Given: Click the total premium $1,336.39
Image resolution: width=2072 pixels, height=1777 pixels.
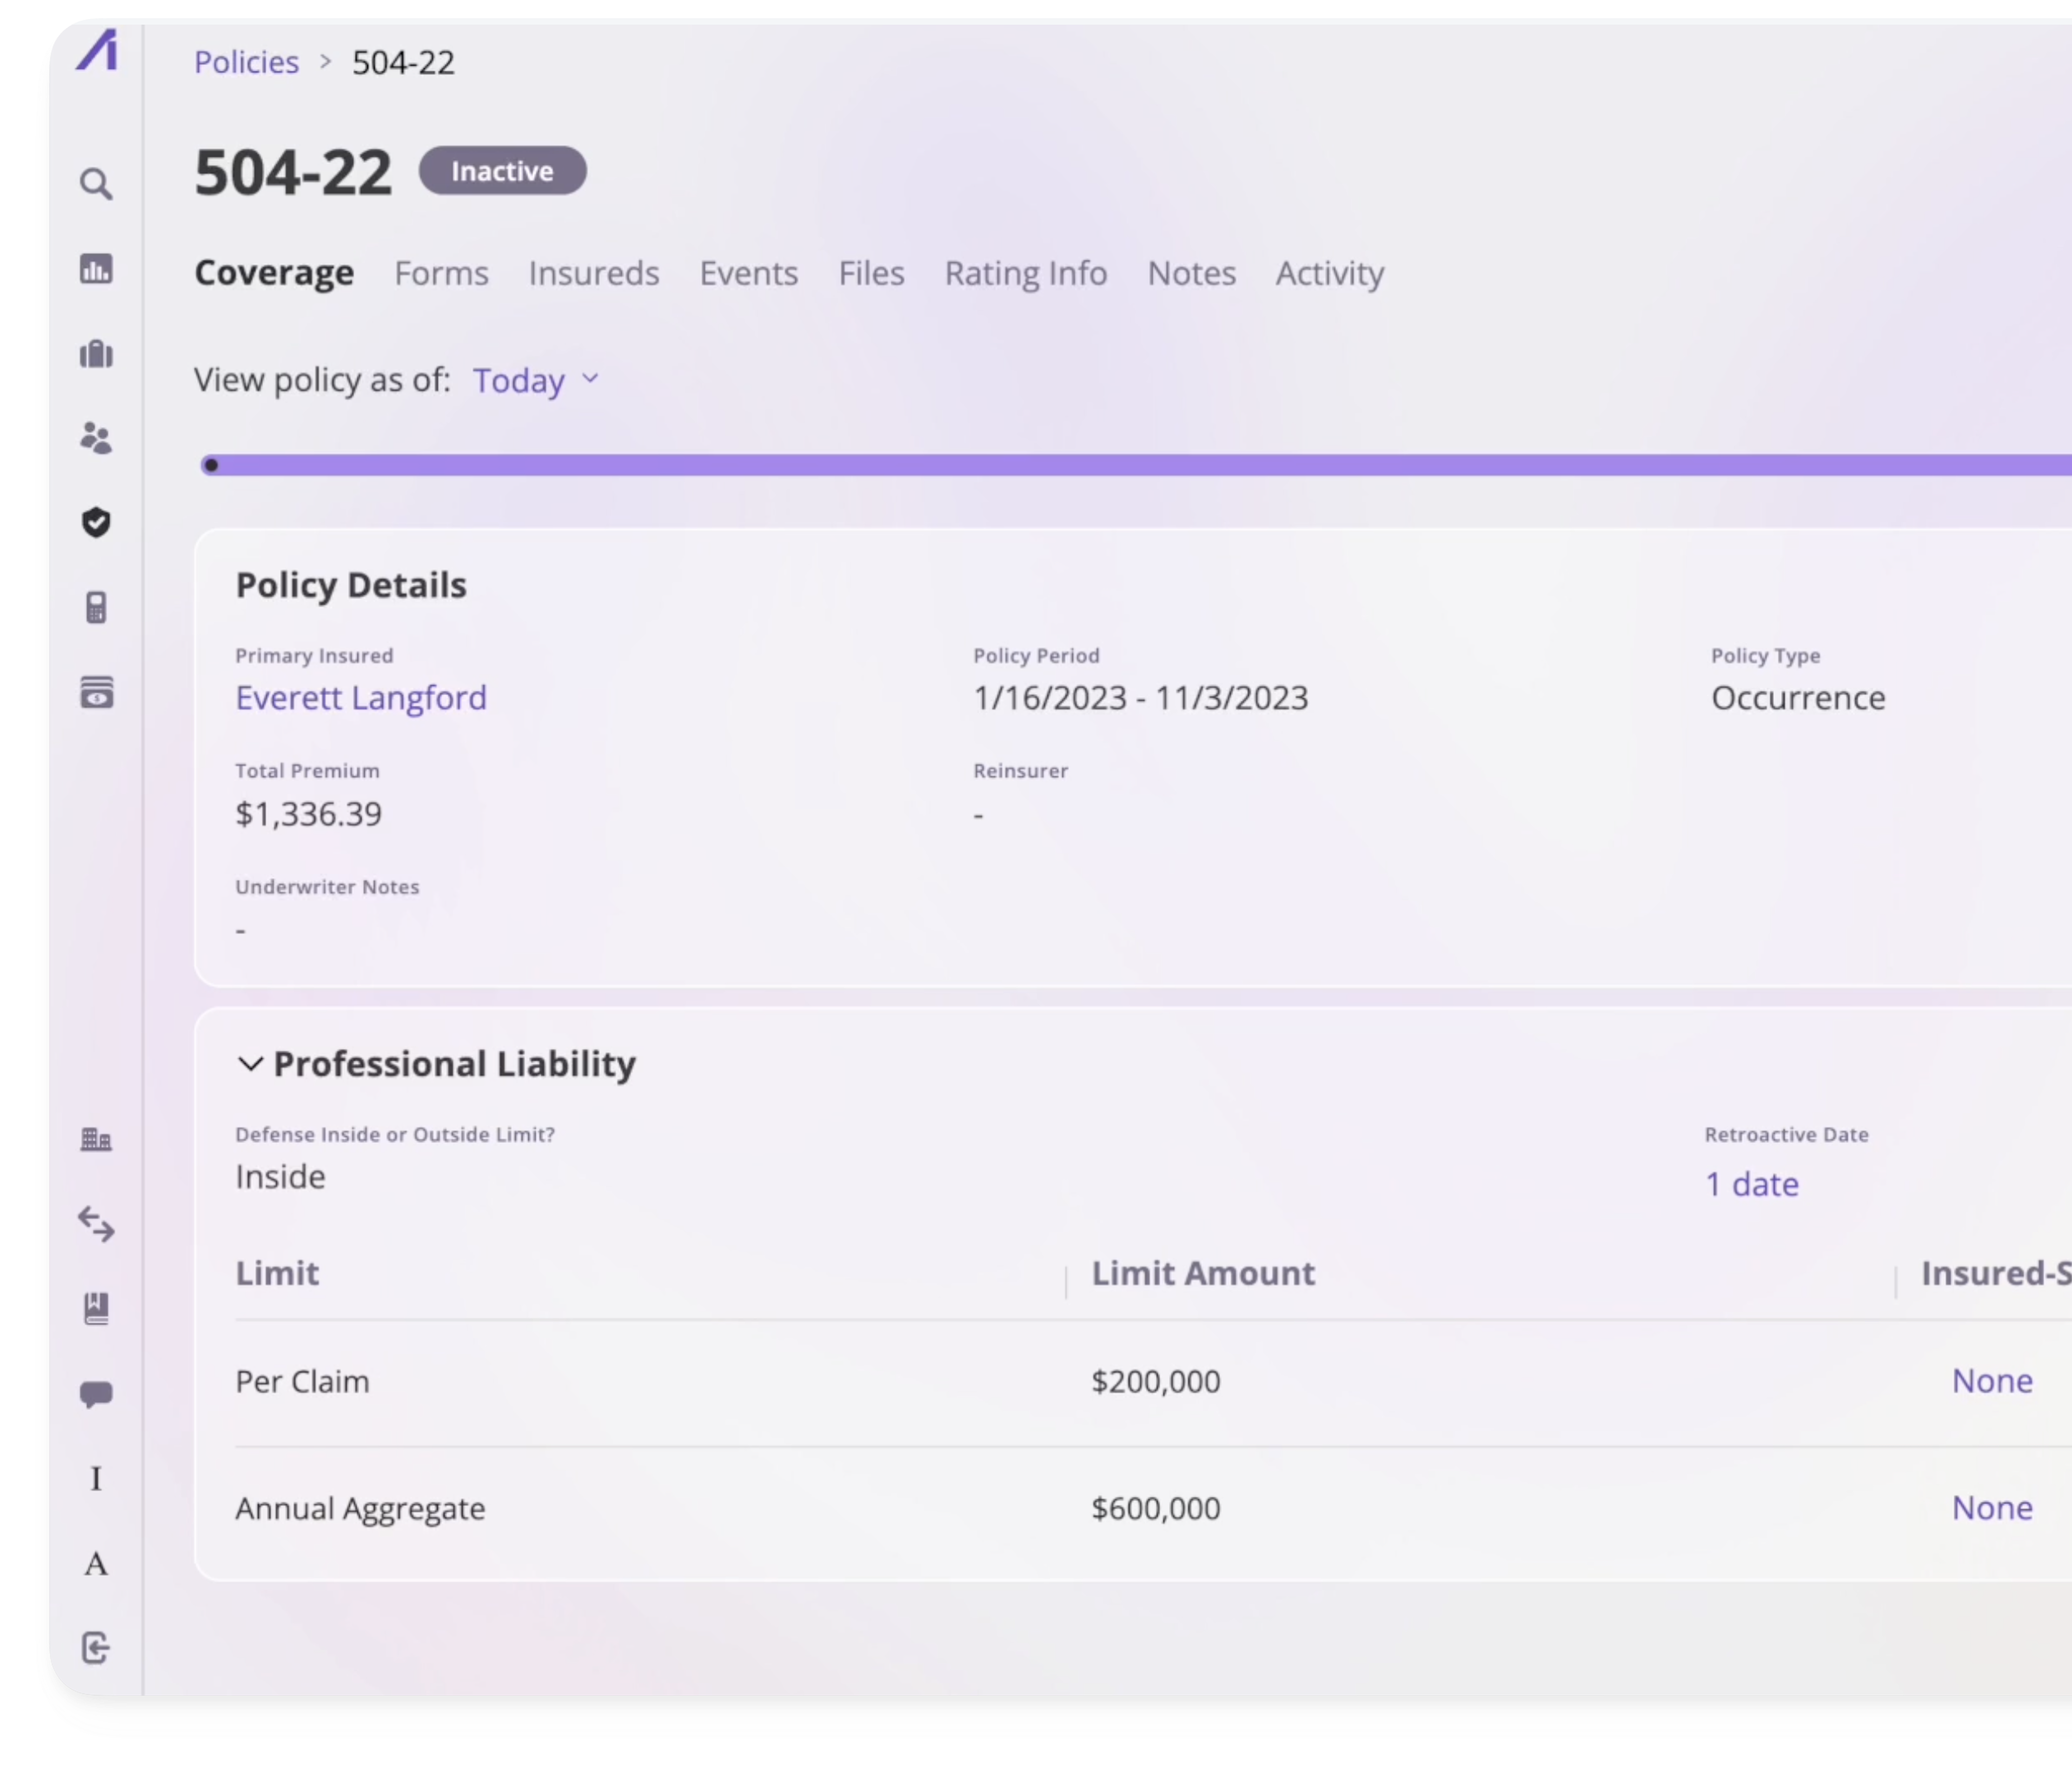Looking at the screenshot, I should [308, 814].
